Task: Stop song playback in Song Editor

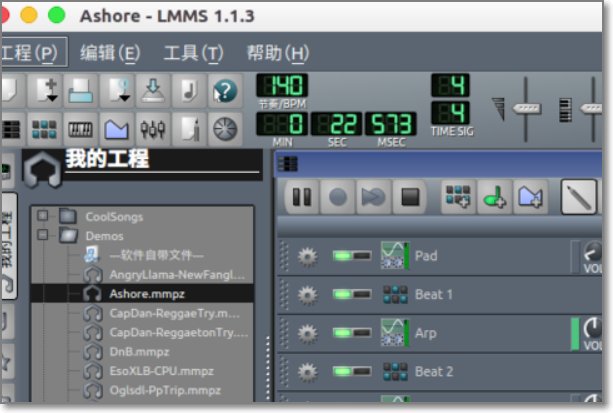Action: (410, 197)
